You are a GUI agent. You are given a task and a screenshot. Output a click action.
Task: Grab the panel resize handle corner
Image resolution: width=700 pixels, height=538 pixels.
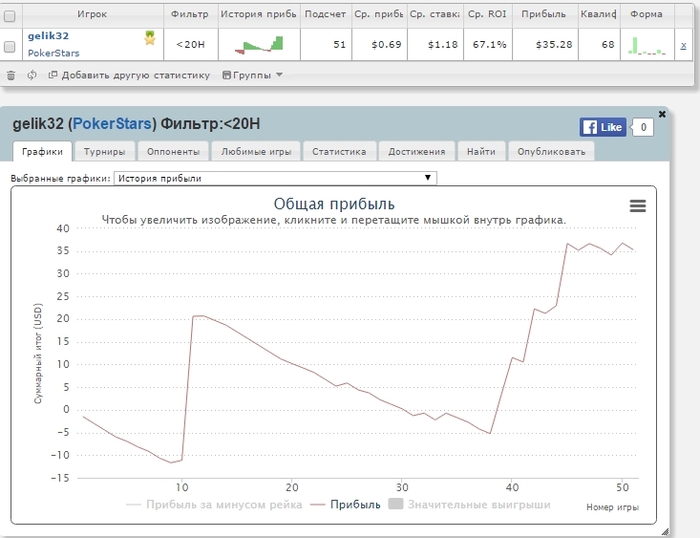[x=665, y=531]
